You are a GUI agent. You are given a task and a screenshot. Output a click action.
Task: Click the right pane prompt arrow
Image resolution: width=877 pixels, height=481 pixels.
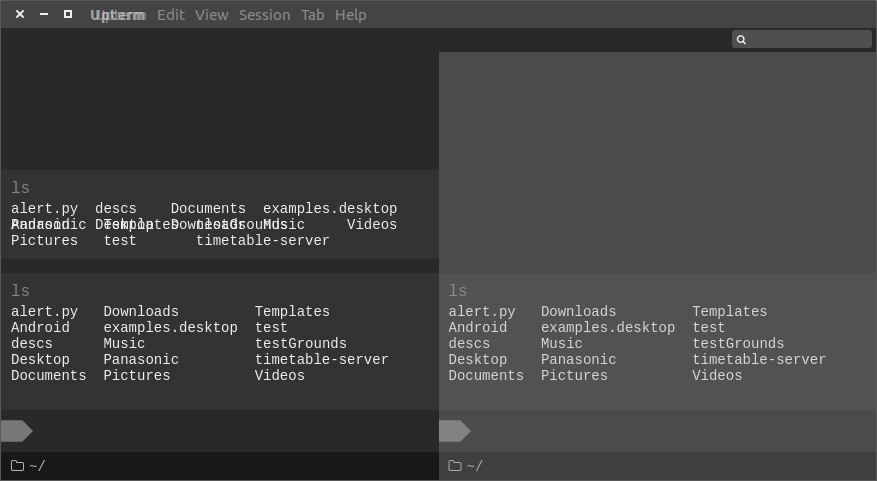pyautogui.click(x=455, y=431)
